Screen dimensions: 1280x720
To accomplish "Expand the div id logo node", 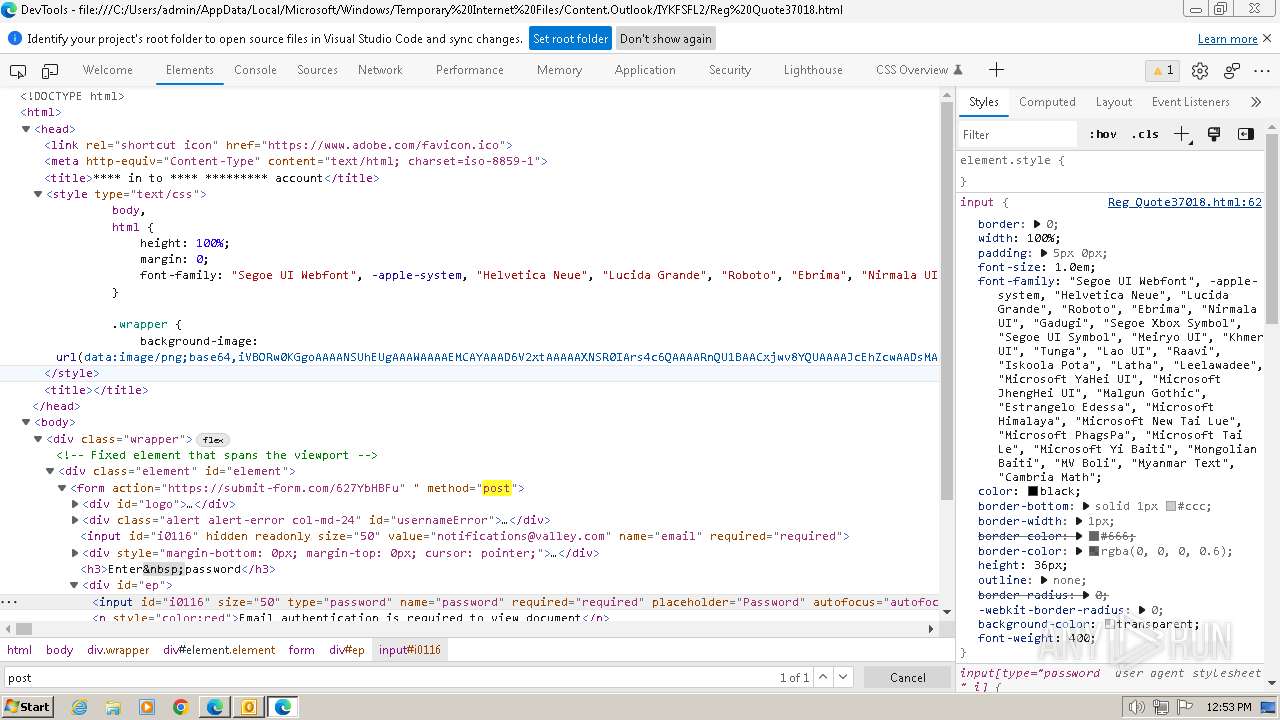I will (x=75, y=504).
